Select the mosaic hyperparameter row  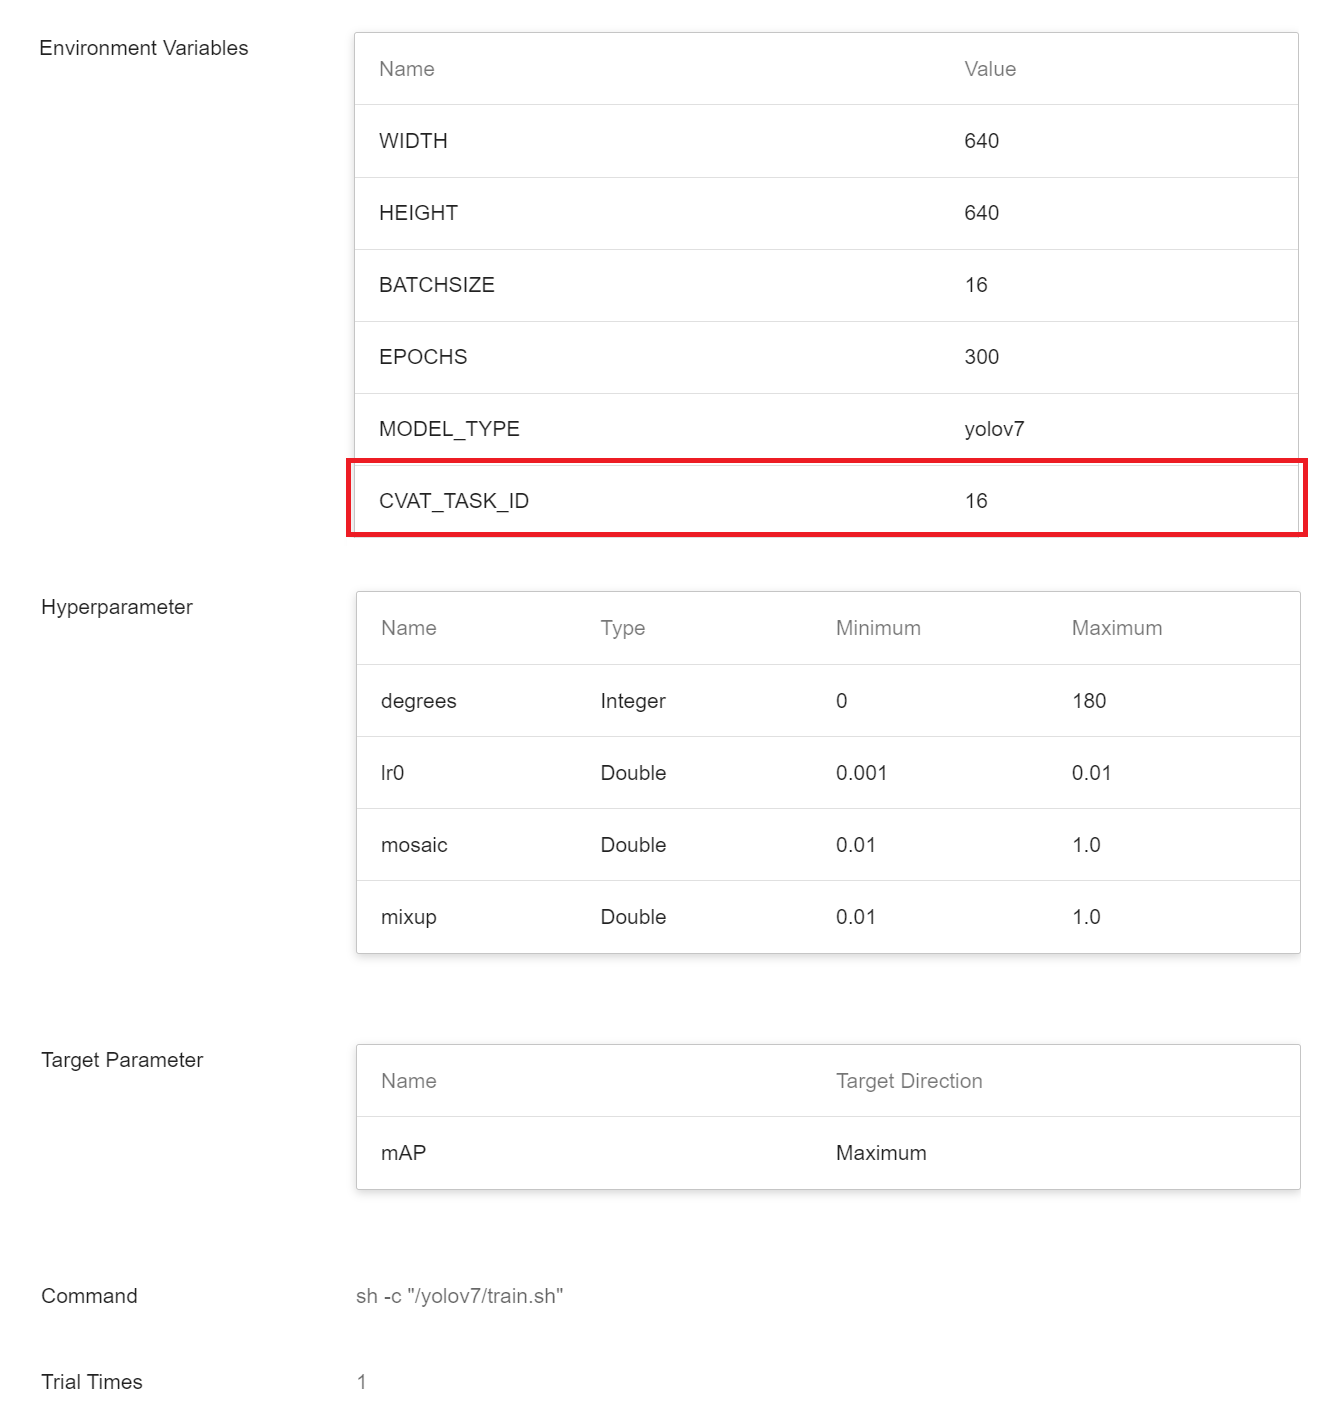[x=828, y=845]
